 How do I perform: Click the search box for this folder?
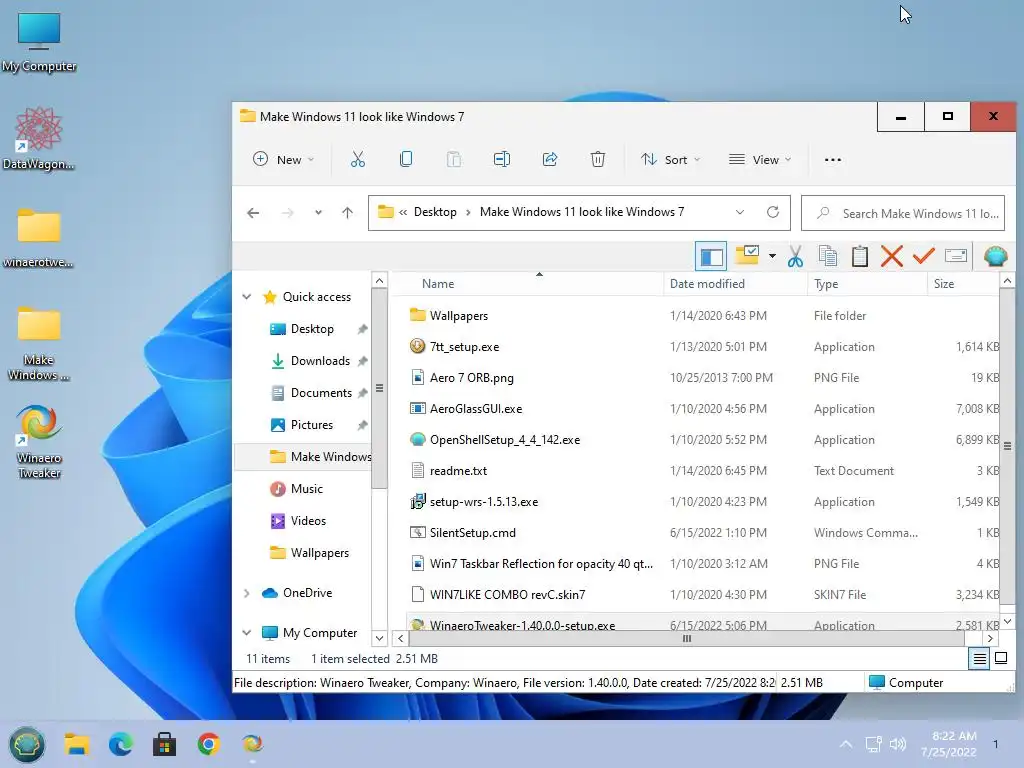coord(903,214)
